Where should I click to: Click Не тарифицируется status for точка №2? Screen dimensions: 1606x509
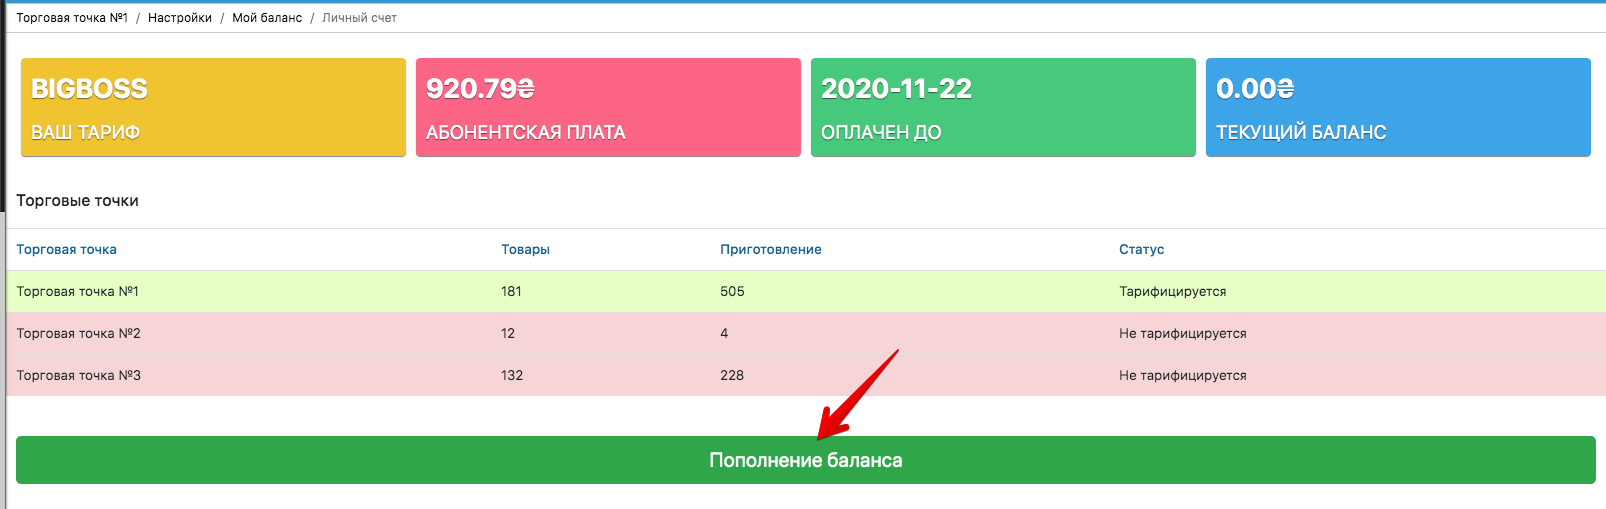click(x=1182, y=334)
